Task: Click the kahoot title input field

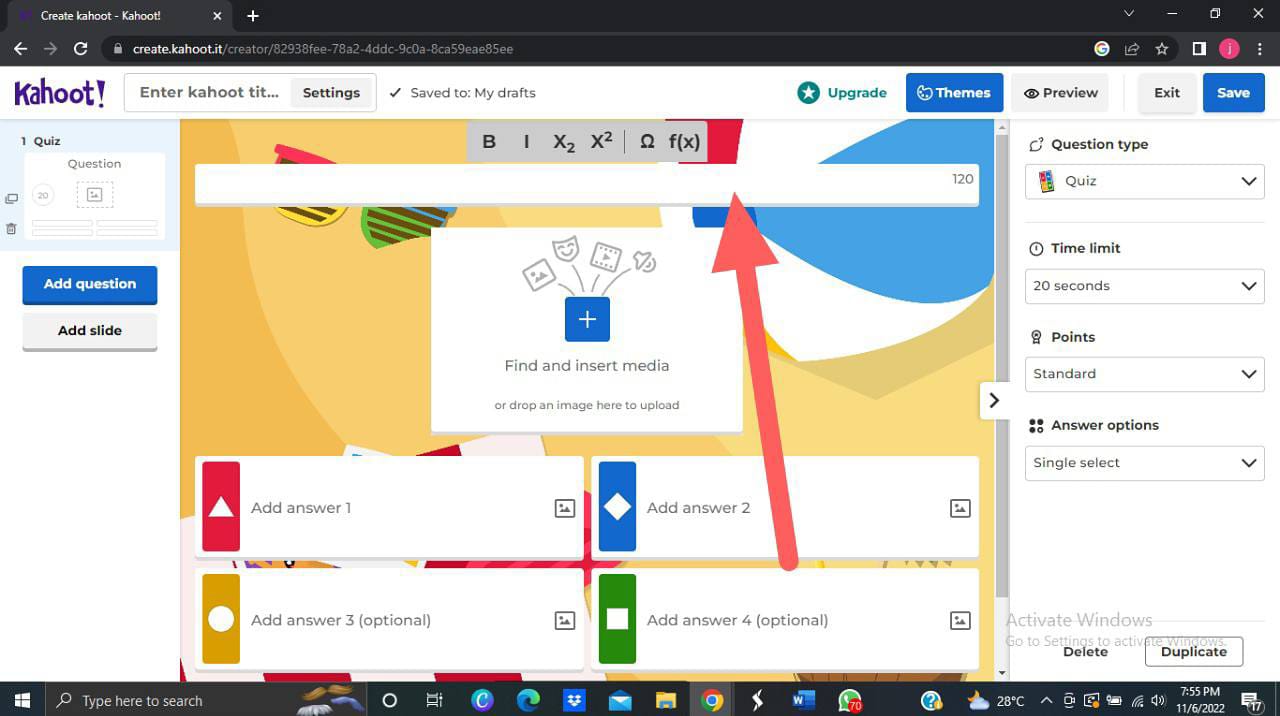Action: (209, 93)
